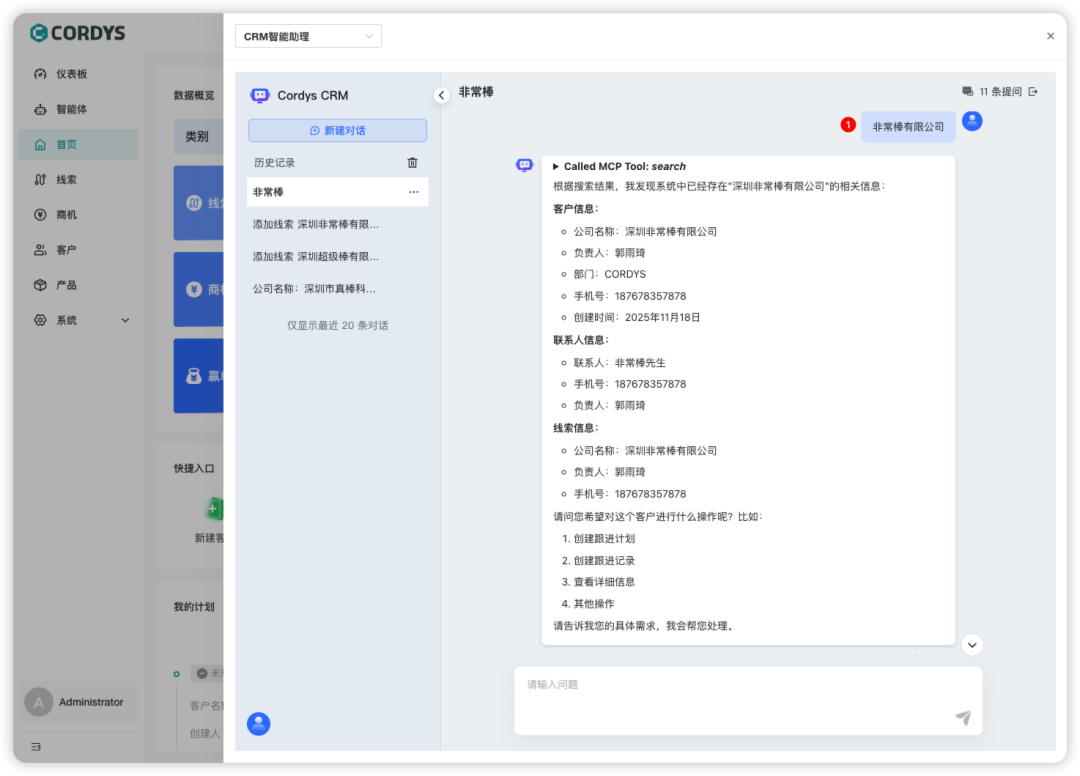Open the CRM智能助理 dropdown
The width and height of the screenshot is (1080, 776).
308,35
